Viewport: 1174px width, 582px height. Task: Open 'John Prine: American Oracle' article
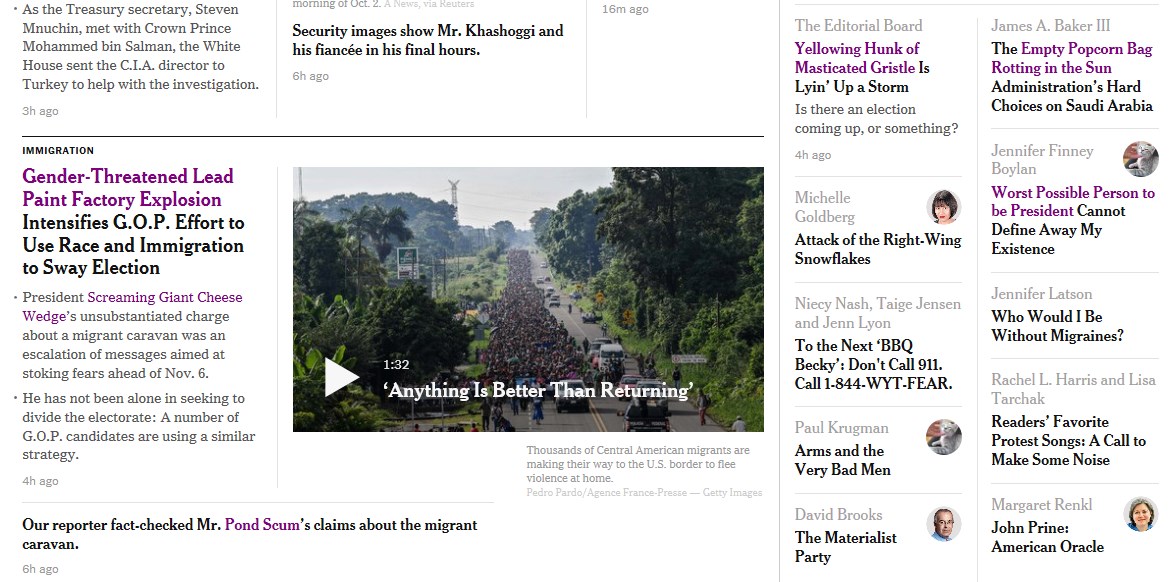coord(1047,538)
